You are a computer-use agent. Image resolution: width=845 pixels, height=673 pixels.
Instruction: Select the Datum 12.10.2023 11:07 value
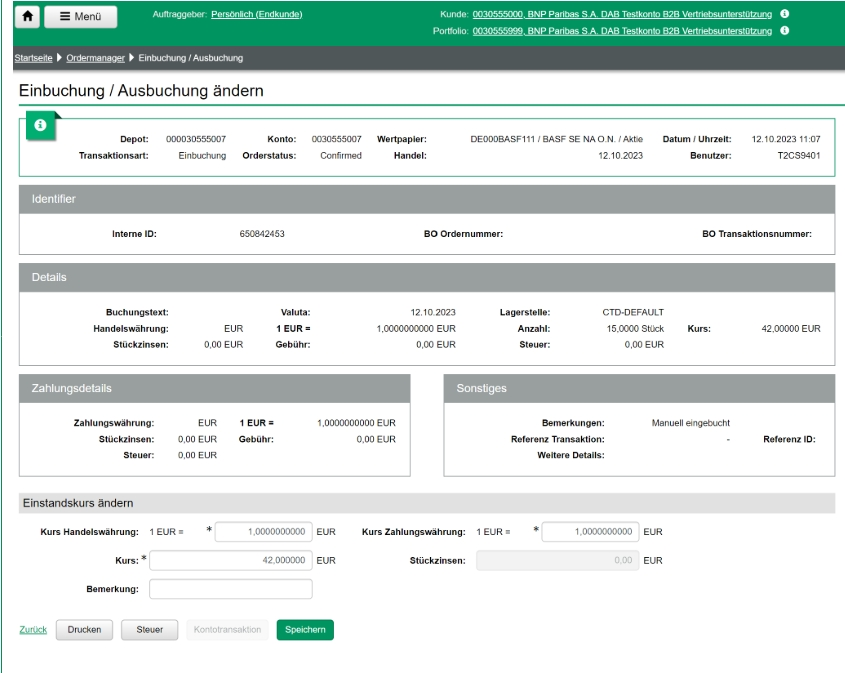click(x=786, y=139)
